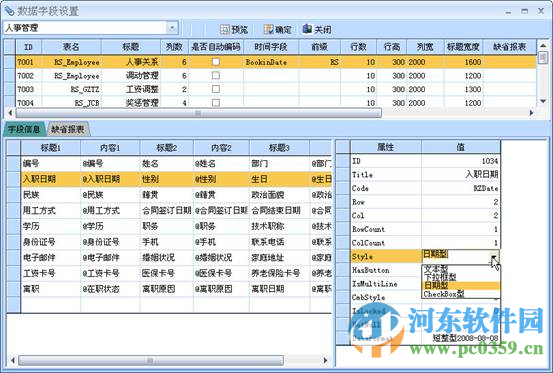Viewport: 553px width, 373px height.
Task: Click field grid scroll left arrow
Action: [12, 360]
